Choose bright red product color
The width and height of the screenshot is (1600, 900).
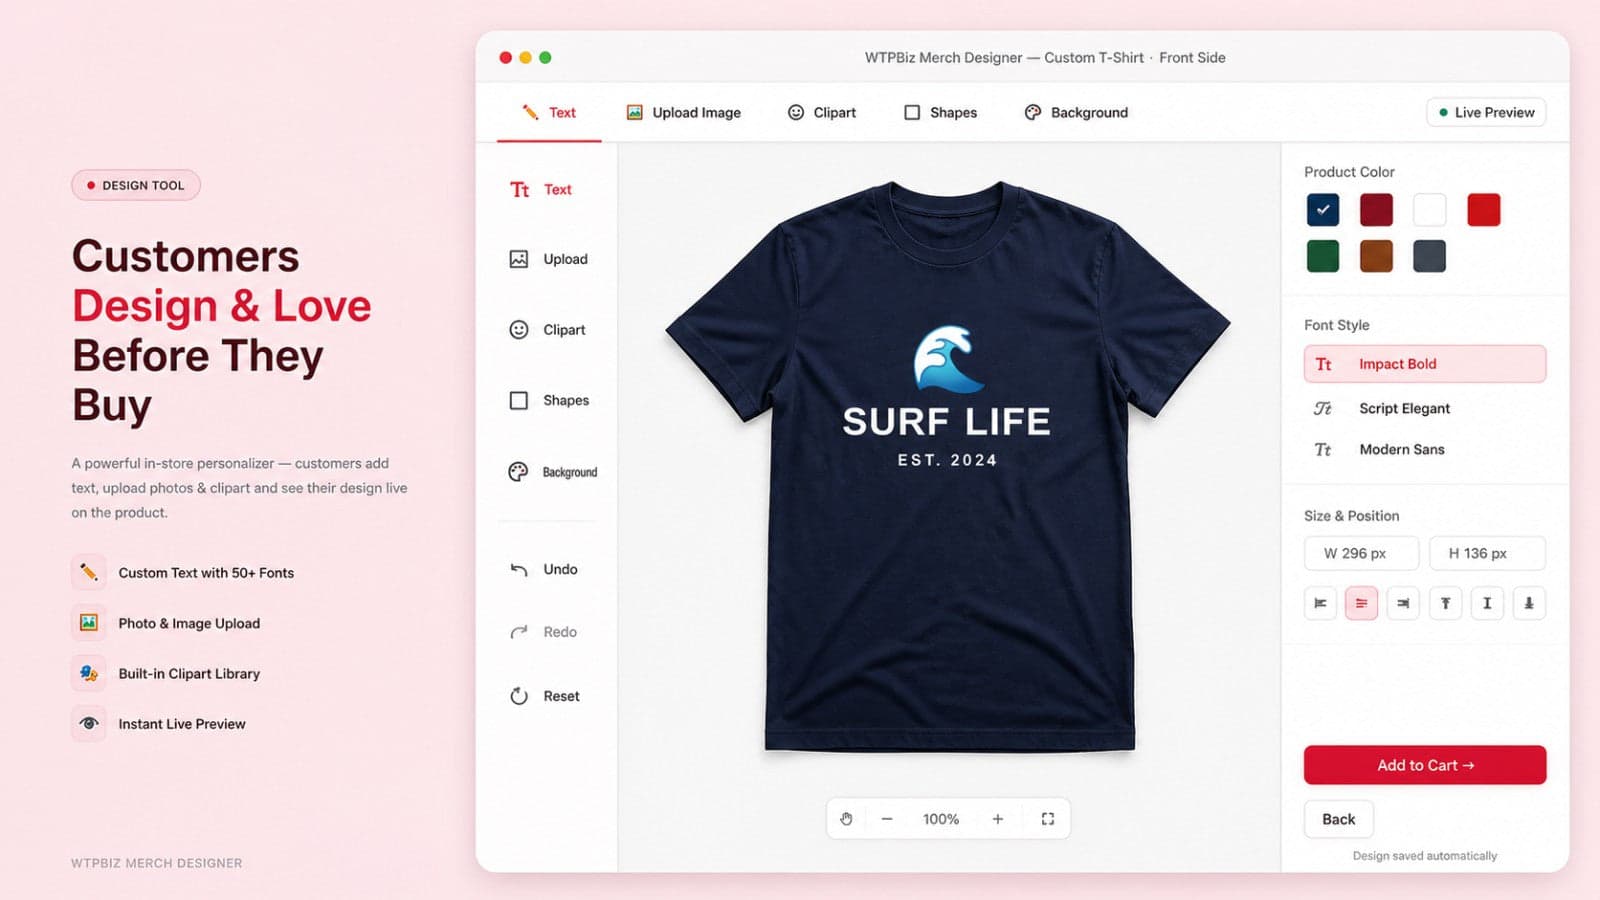tap(1483, 210)
